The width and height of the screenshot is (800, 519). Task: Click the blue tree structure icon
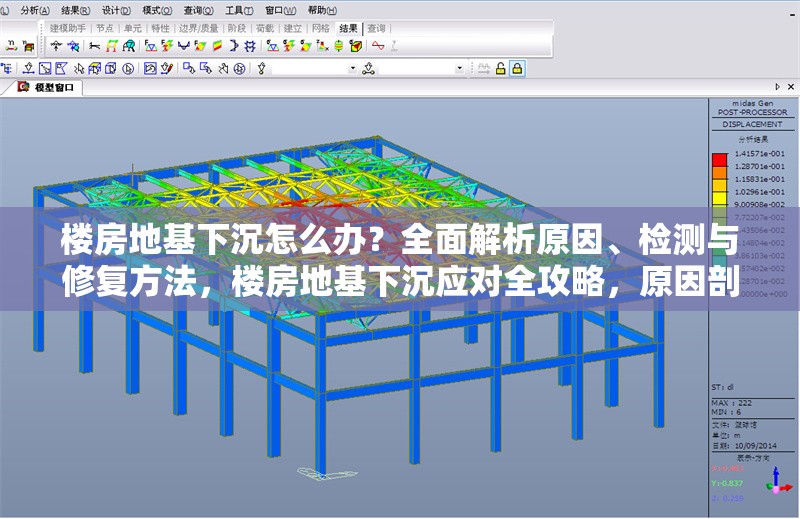click(6, 68)
